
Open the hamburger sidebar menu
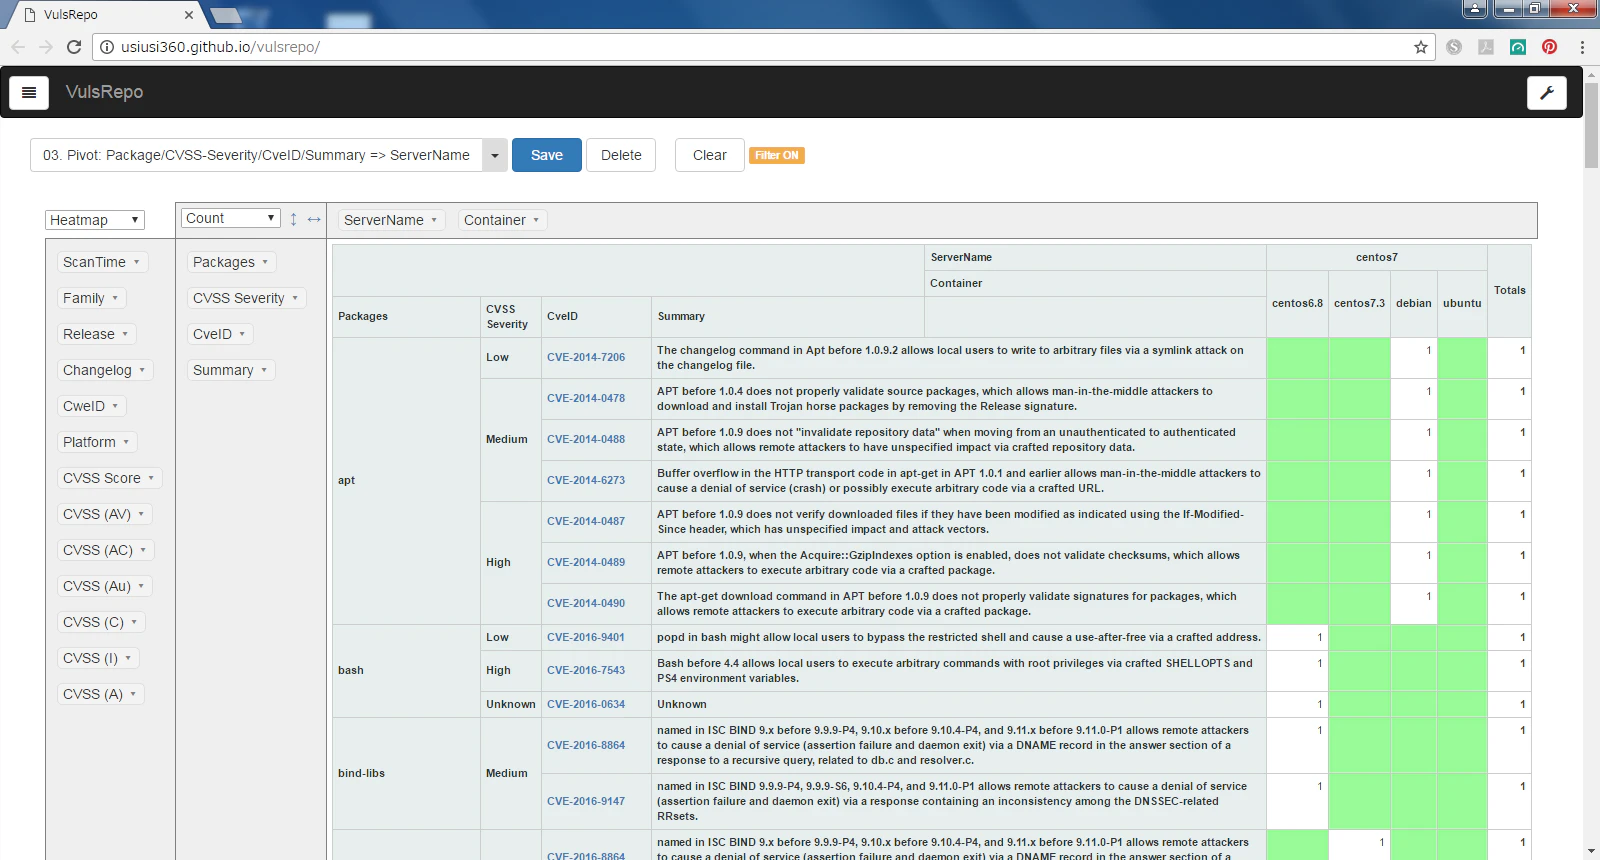coord(29,92)
